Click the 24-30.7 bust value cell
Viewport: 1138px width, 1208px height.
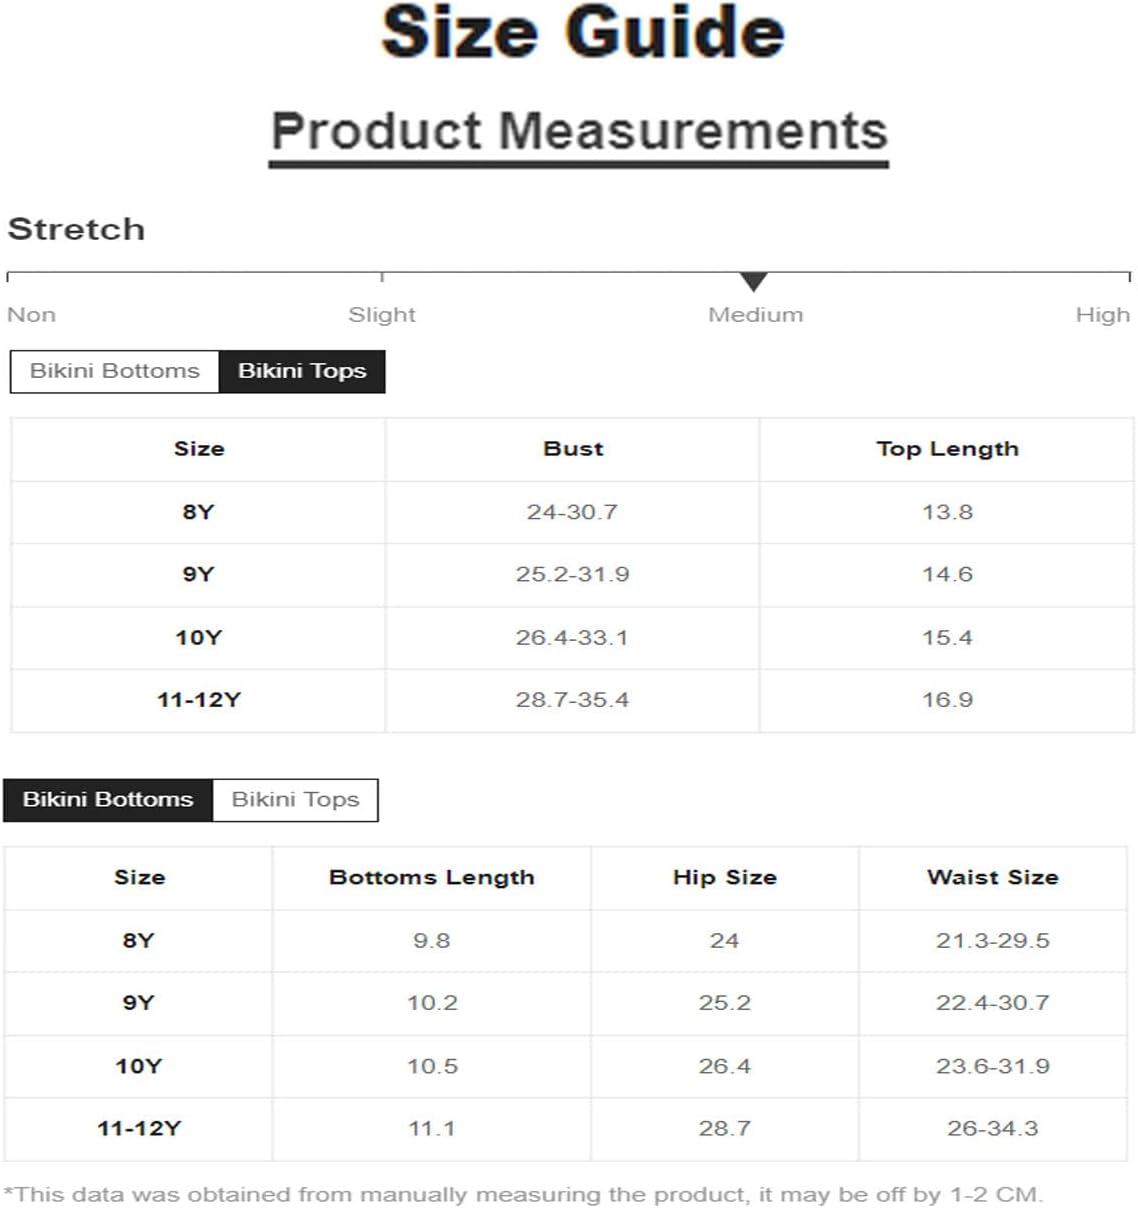pyautogui.click(x=572, y=512)
